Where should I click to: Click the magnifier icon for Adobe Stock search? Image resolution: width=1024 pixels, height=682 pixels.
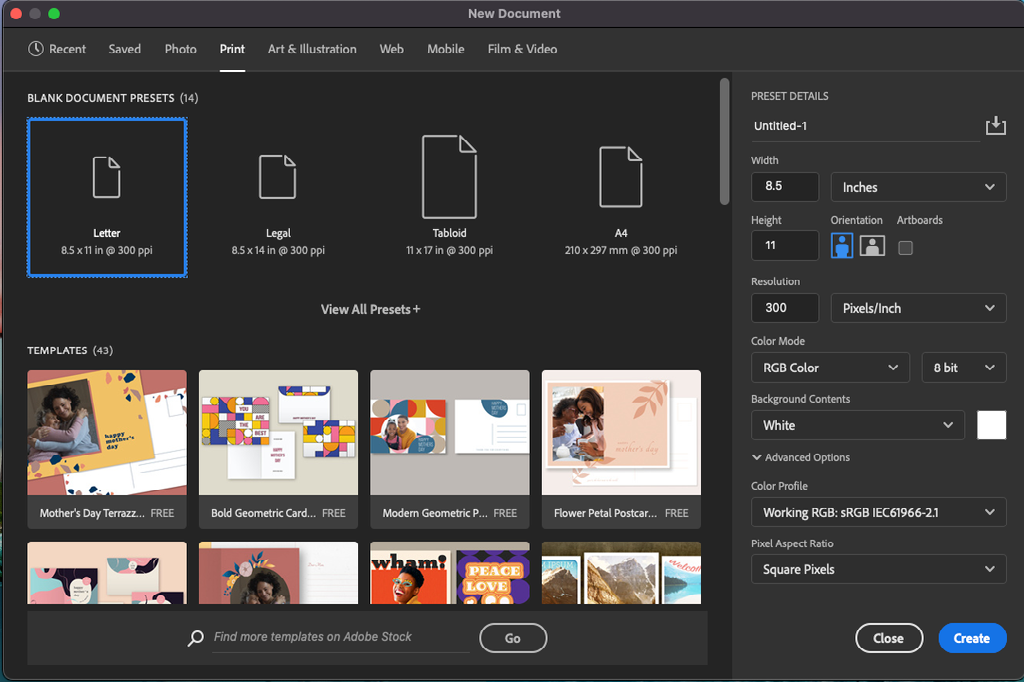pos(196,638)
